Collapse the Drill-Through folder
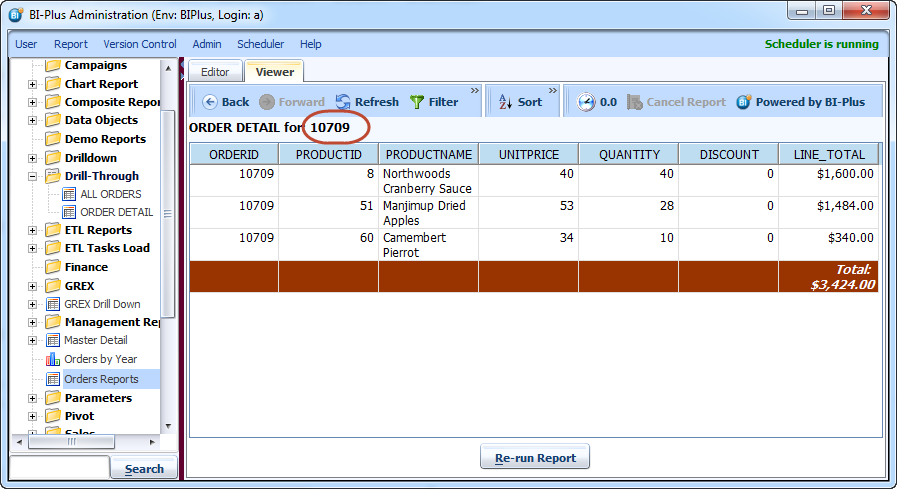897x489 pixels. tap(32, 176)
